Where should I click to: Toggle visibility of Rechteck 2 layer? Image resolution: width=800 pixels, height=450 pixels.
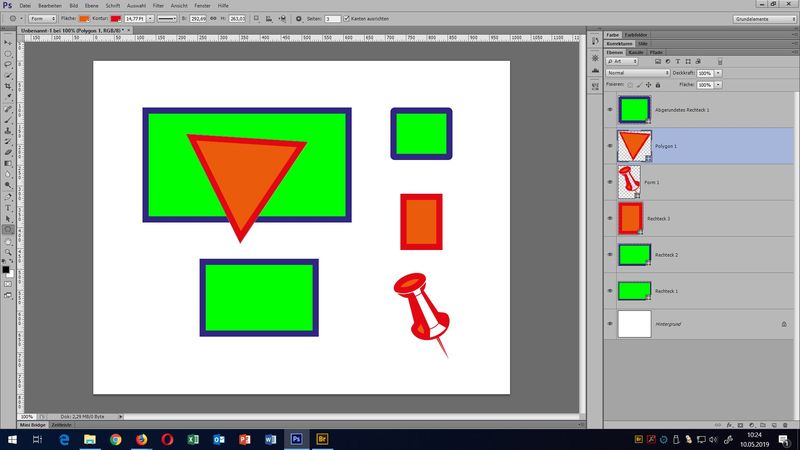pyautogui.click(x=610, y=255)
